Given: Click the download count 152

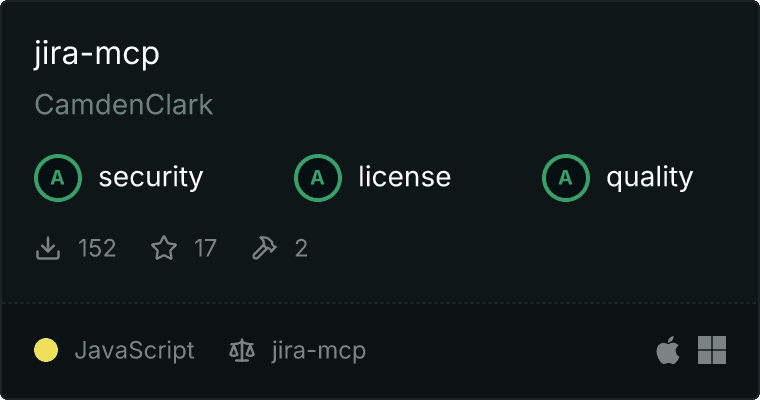Looking at the screenshot, I should click(97, 248).
